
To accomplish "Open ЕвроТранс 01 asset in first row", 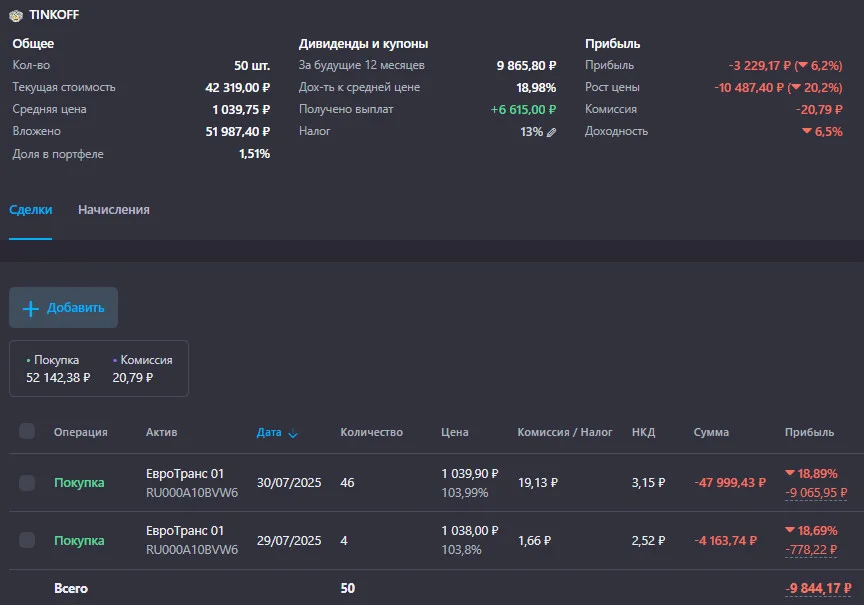I will (x=185, y=474).
